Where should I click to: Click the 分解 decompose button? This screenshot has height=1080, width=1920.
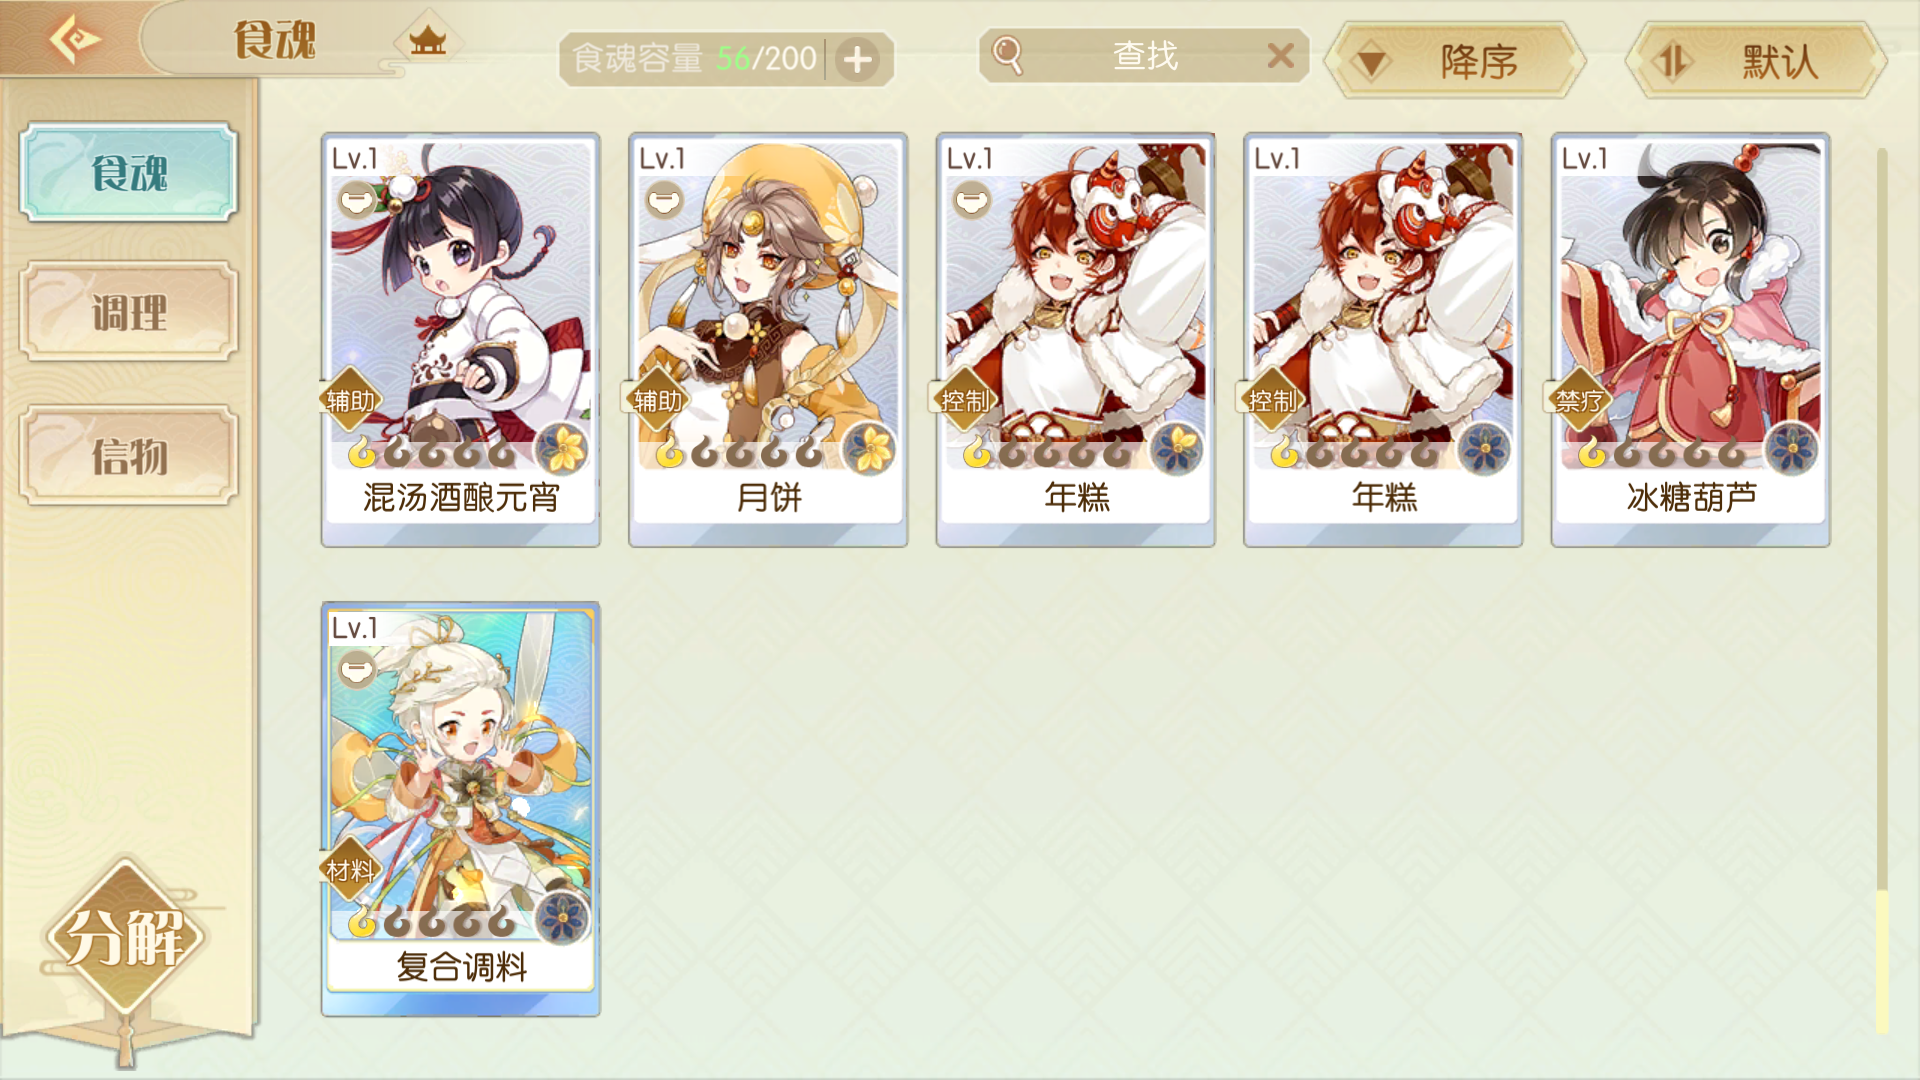point(125,937)
